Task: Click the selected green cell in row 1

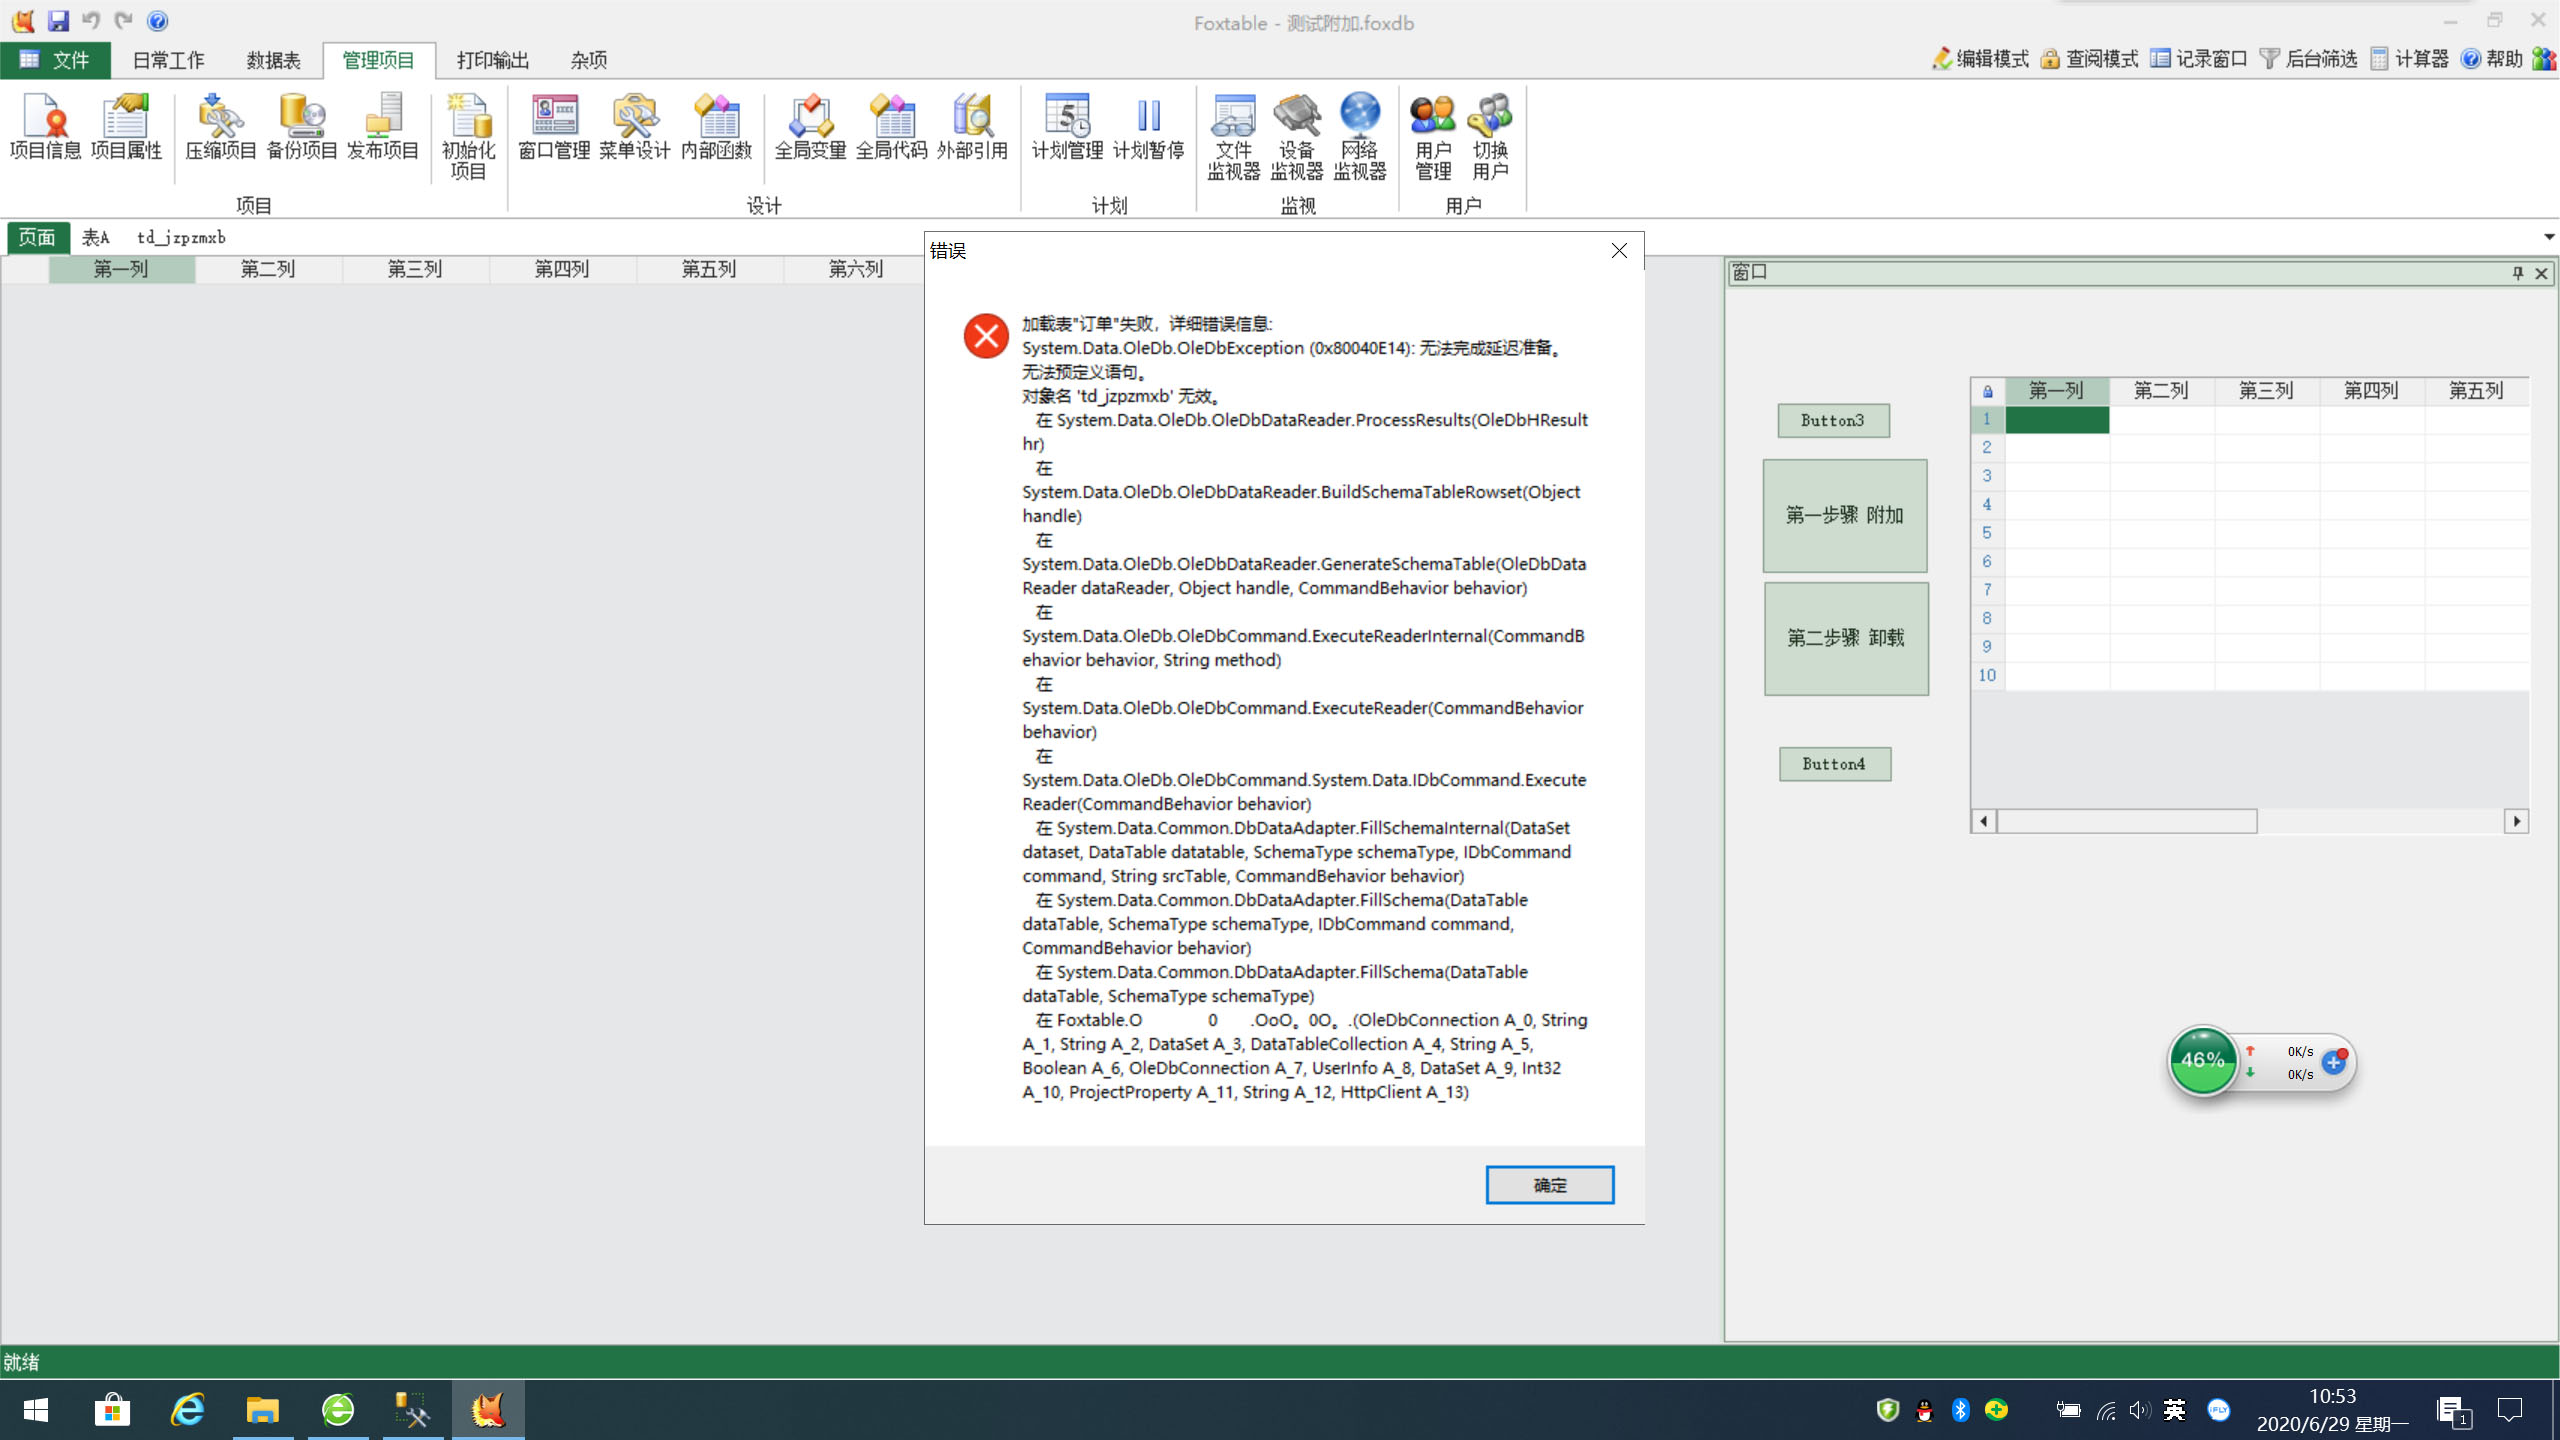Action: click(2057, 419)
